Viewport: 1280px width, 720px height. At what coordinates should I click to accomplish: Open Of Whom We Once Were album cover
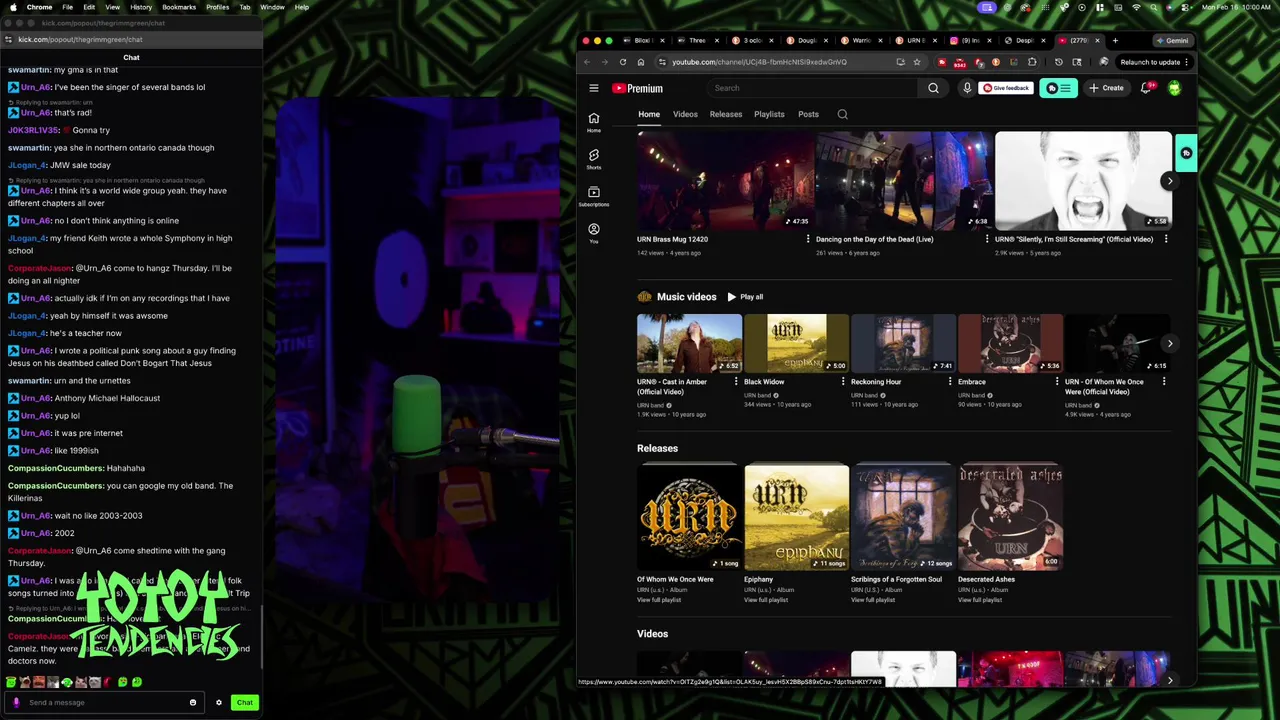pyautogui.click(x=689, y=517)
